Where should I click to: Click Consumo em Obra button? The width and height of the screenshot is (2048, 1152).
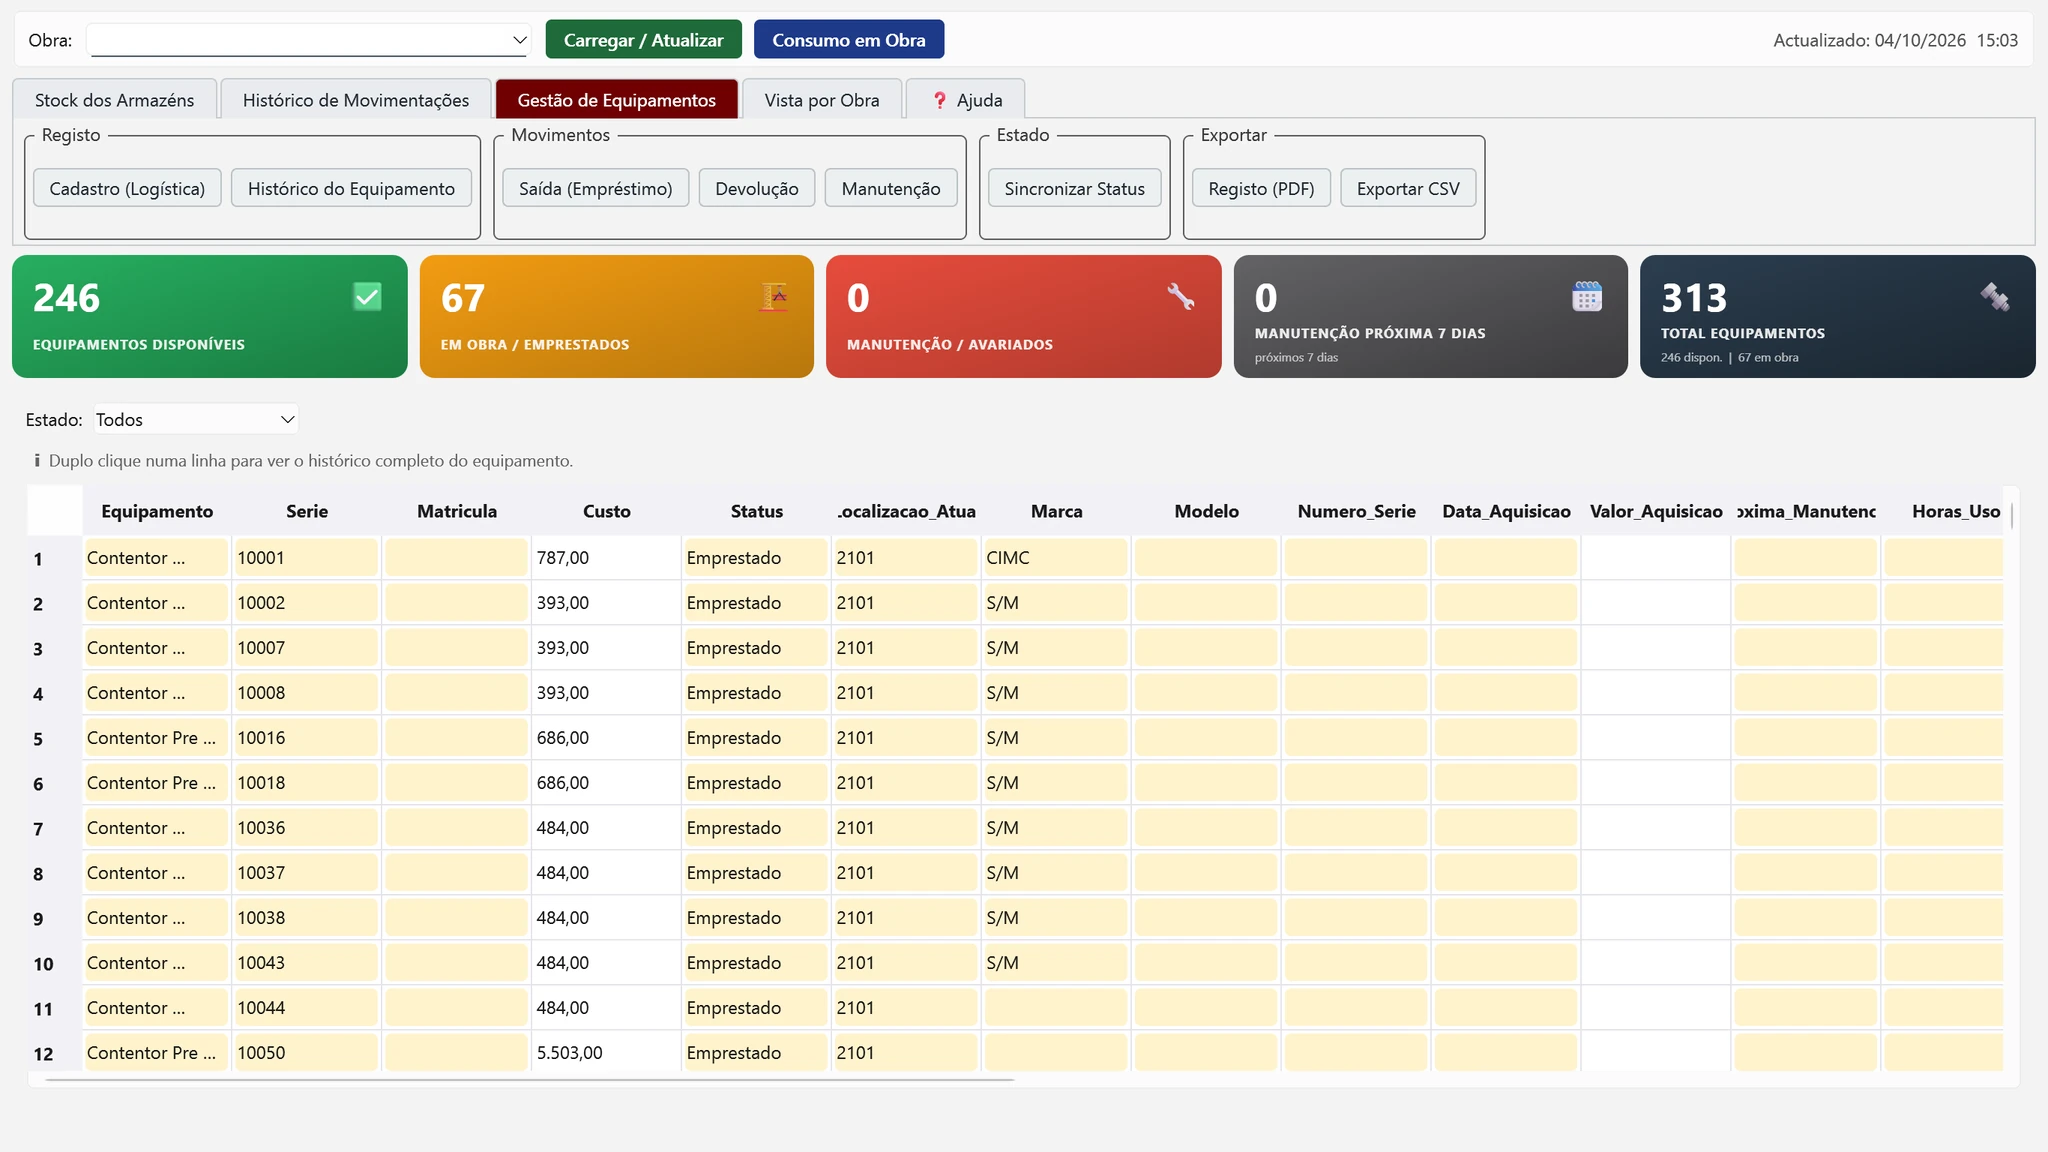point(849,40)
